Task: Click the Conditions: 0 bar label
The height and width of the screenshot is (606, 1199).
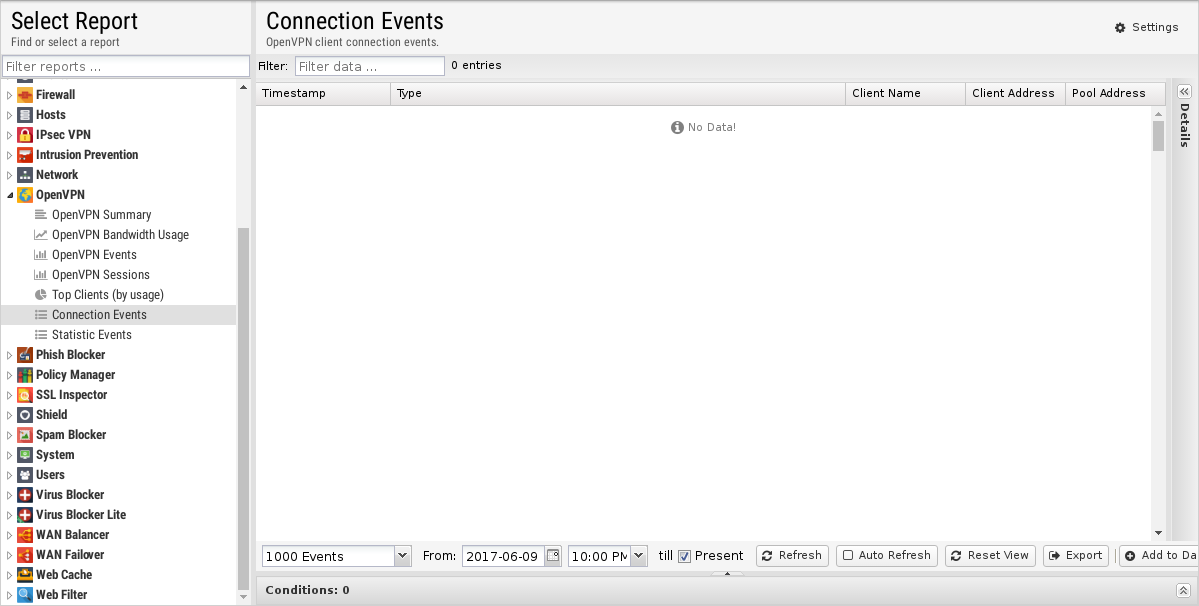Action: tap(307, 590)
